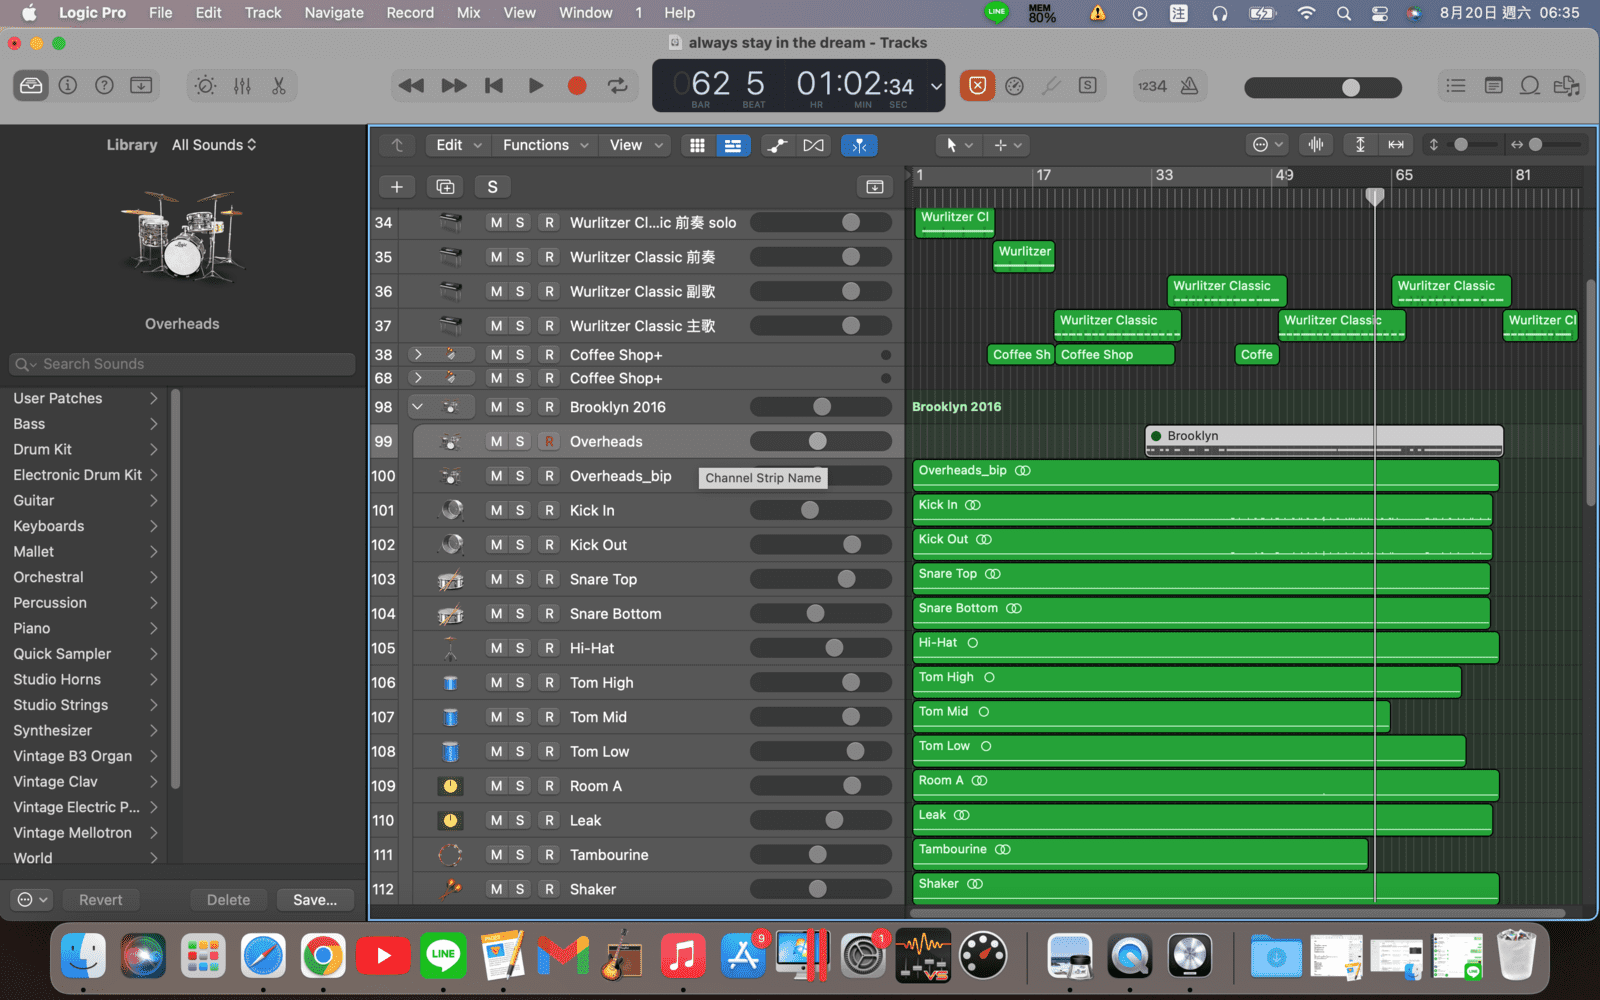Mute the Kick In track
Viewport: 1600px width, 1000px height.
click(x=496, y=510)
